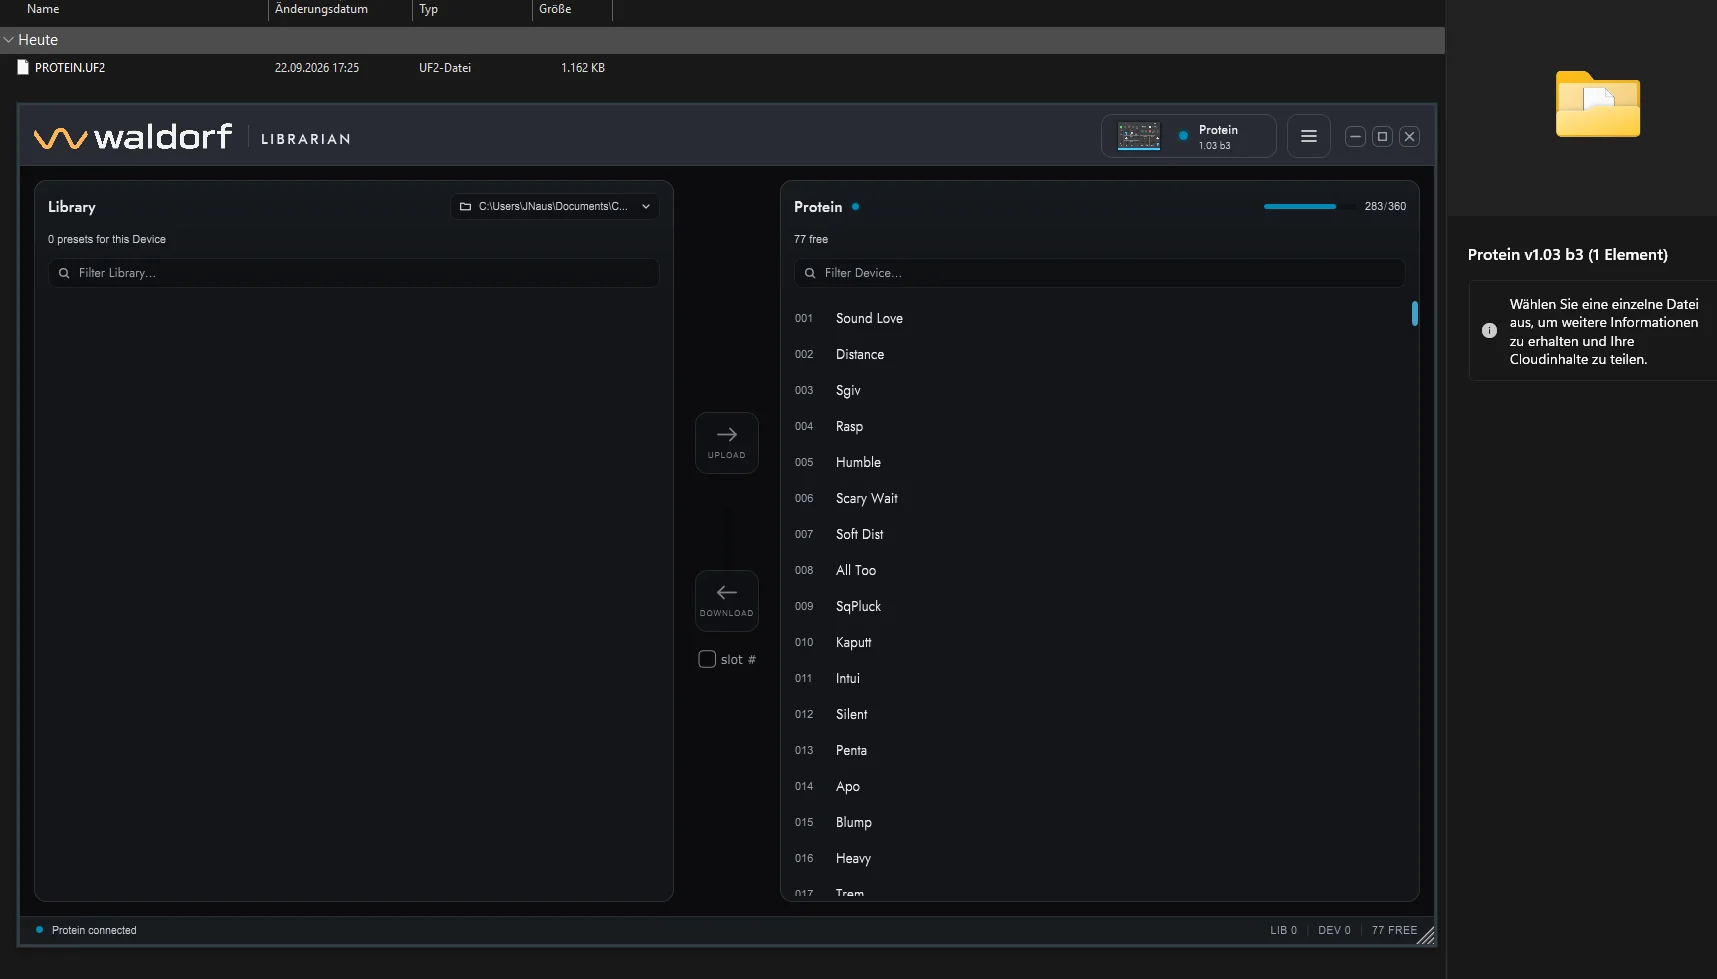The width and height of the screenshot is (1717, 979).
Task: Select preset 002 Distance
Action: (x=1100, y=354)
